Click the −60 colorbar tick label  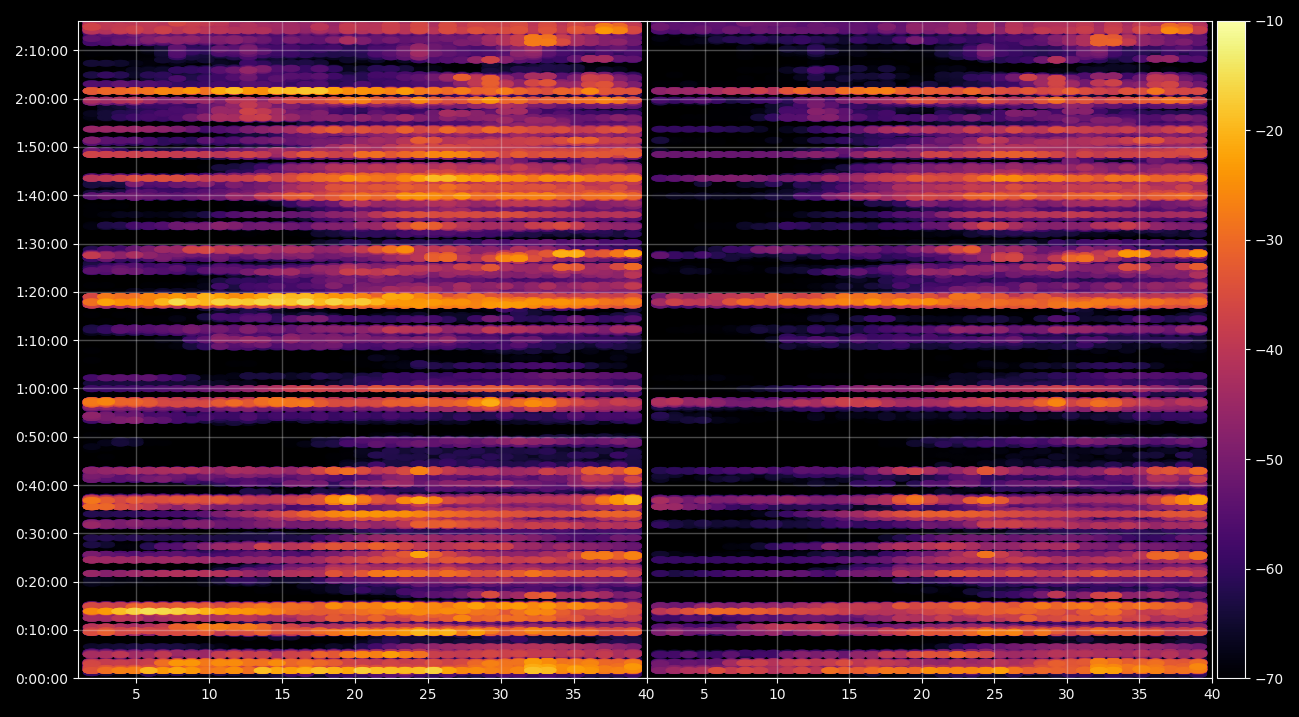point(1269,569)
